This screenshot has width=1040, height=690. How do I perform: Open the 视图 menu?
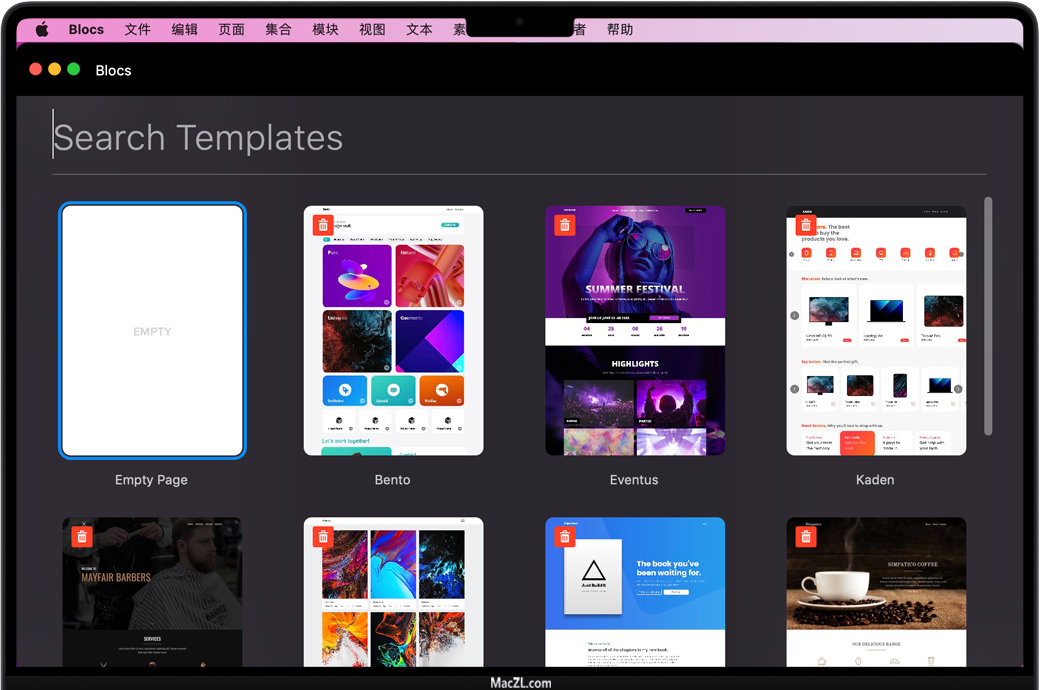click(x=372, y=29)
